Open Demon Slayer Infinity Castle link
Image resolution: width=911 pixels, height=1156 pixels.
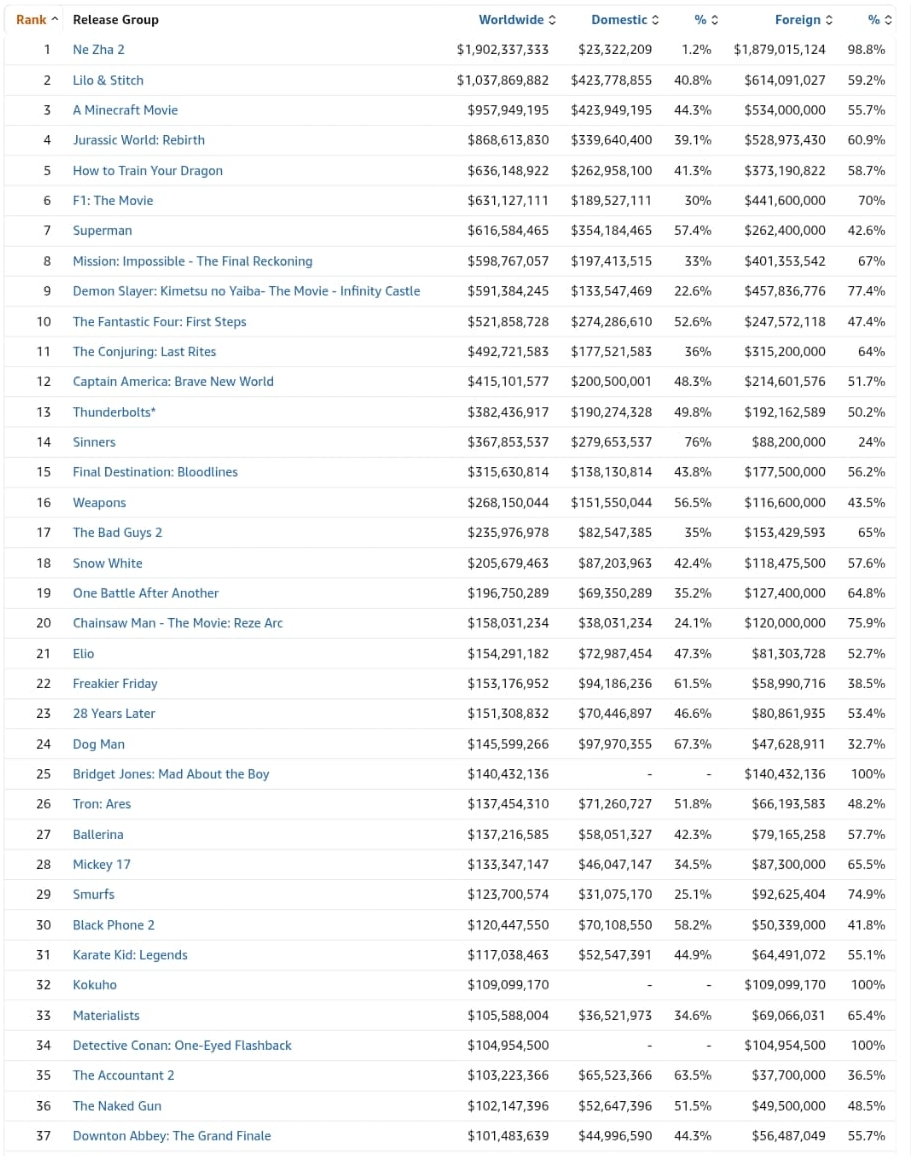point(246,291)
